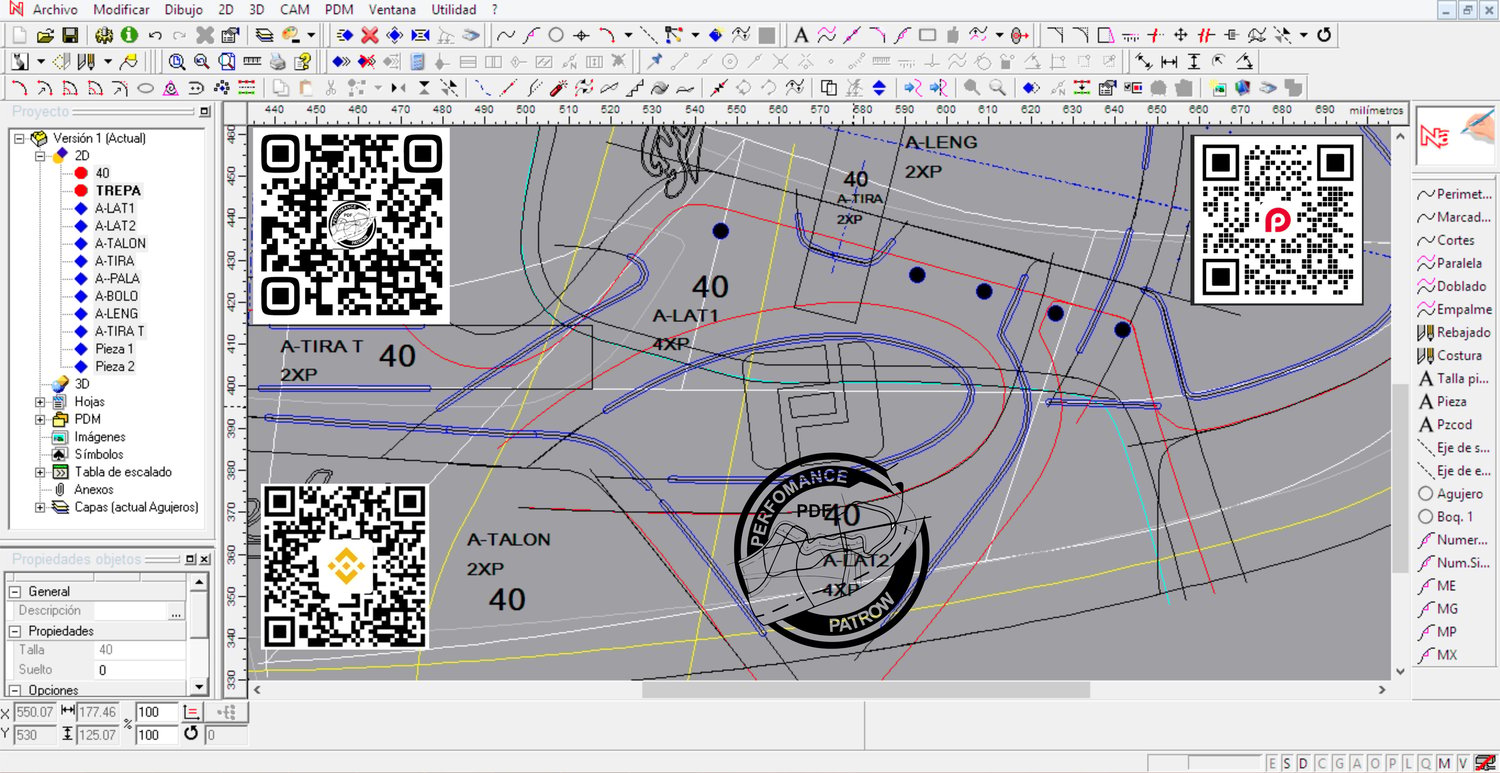Select the Costura line type
Screen dimensions: 1500x773
(x=1450, y=355)
